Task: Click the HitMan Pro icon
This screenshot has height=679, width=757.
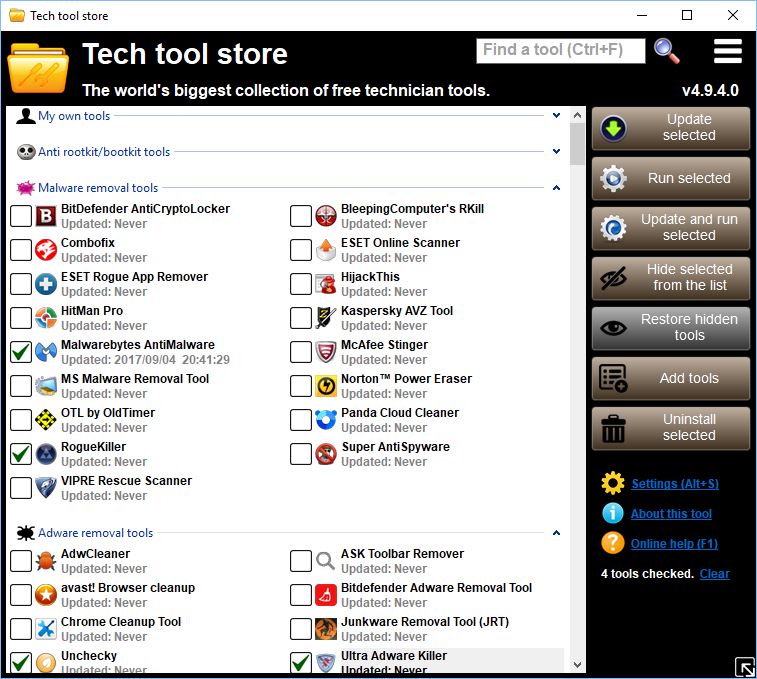Action: pyautogui.click(x=46, y=318)
